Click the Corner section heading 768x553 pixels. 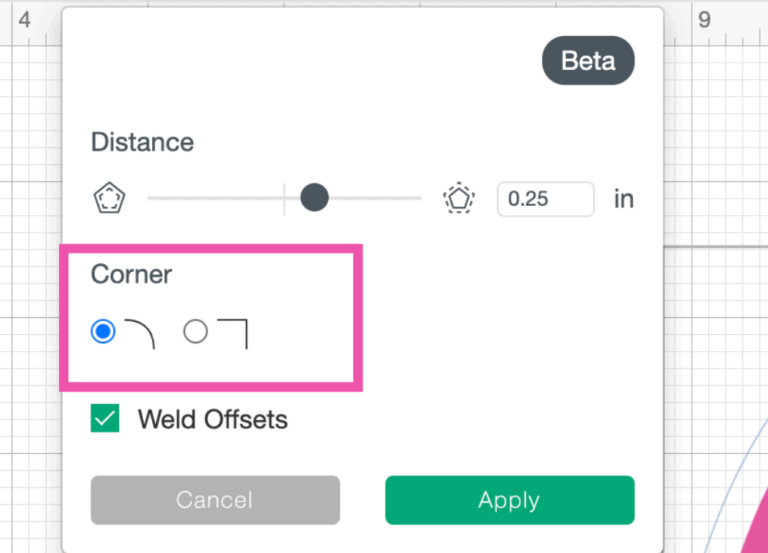[132, 274]
